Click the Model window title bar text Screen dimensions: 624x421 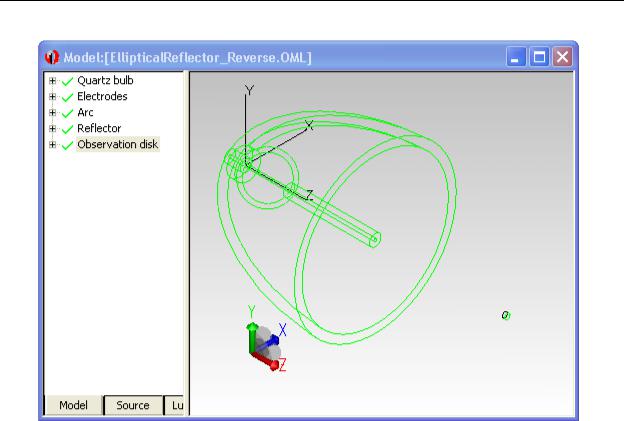pos(187,58)
